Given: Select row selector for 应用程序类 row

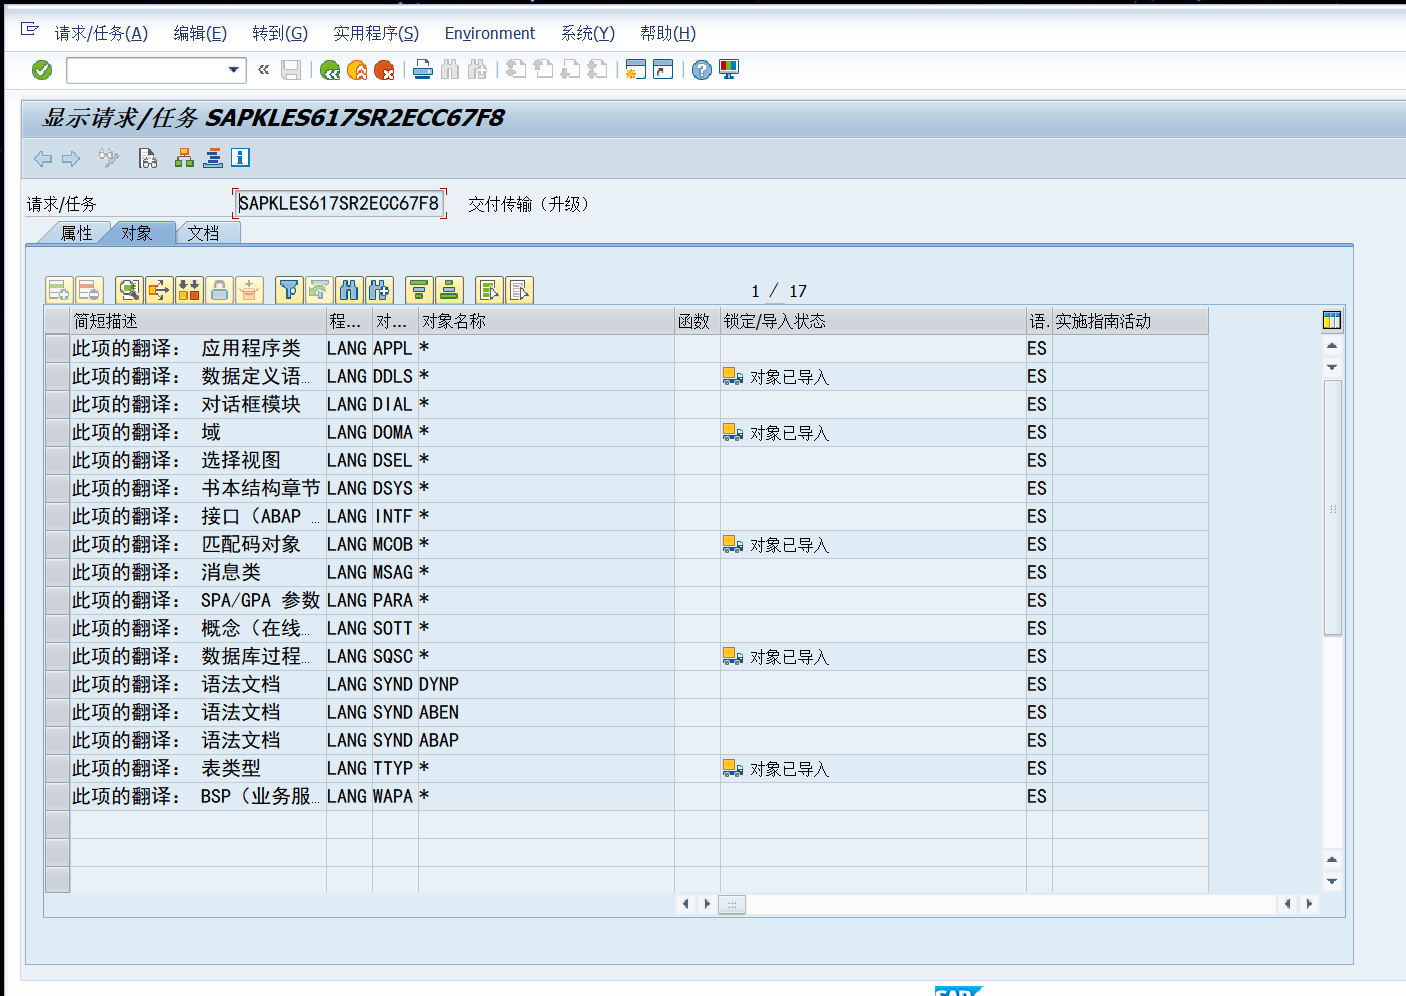Looking at the screenshot, I should [57, 348].
